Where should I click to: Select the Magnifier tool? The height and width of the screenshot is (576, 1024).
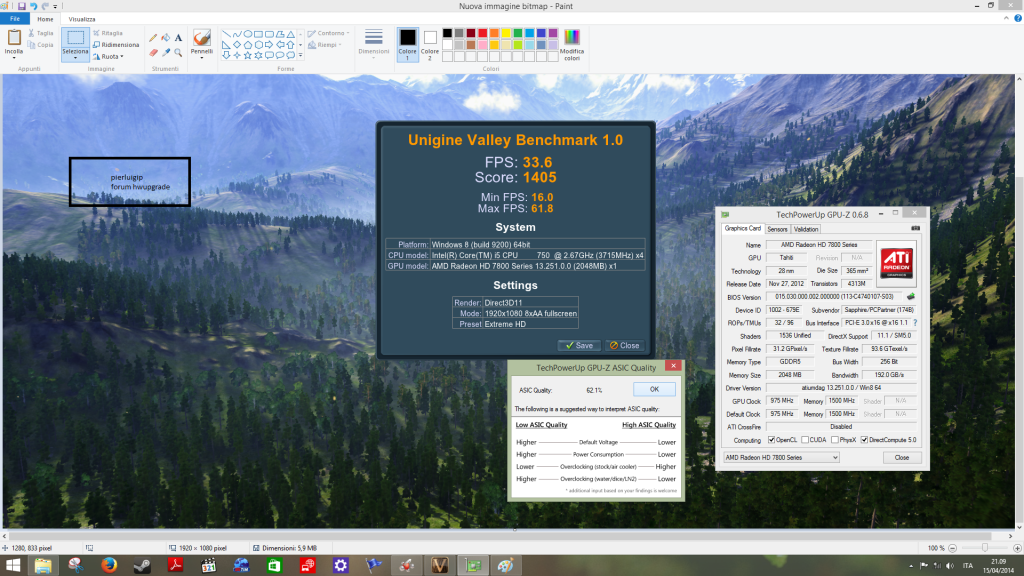tap(178, 52)
